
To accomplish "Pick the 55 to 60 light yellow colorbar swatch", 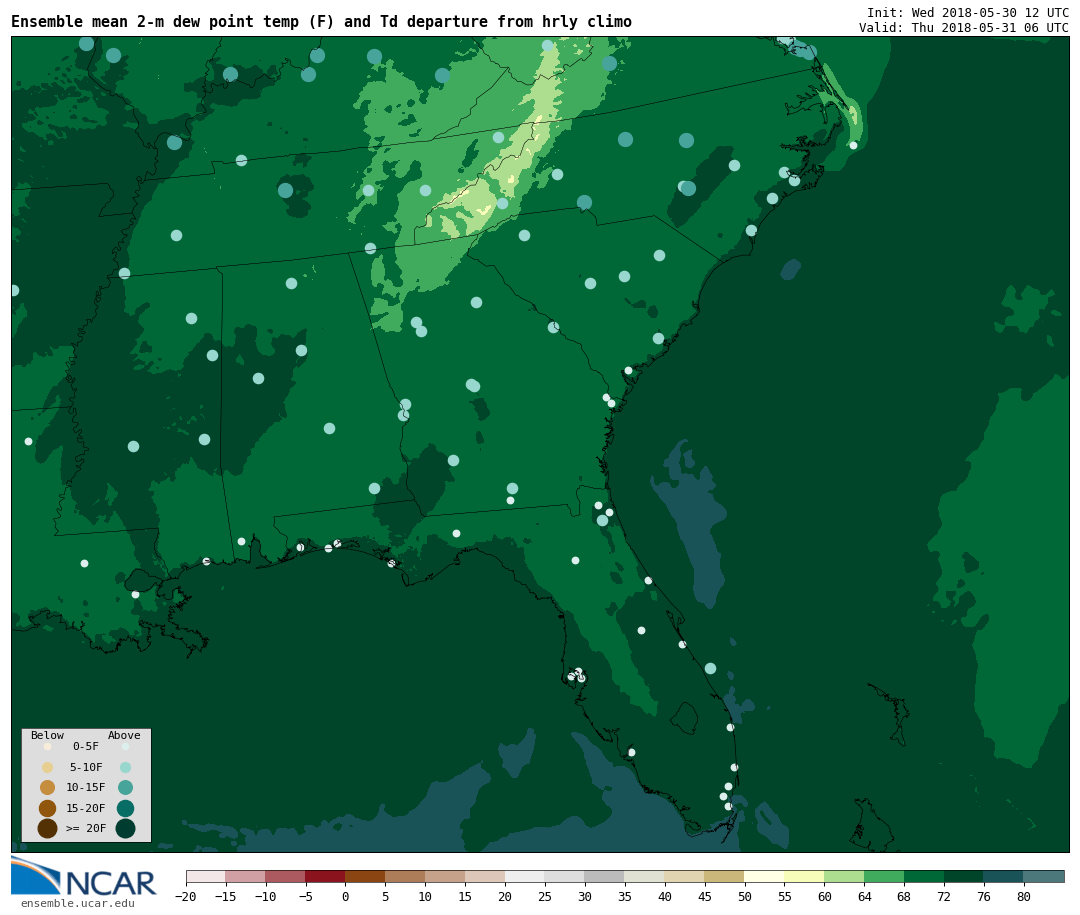I will [804, 876].
